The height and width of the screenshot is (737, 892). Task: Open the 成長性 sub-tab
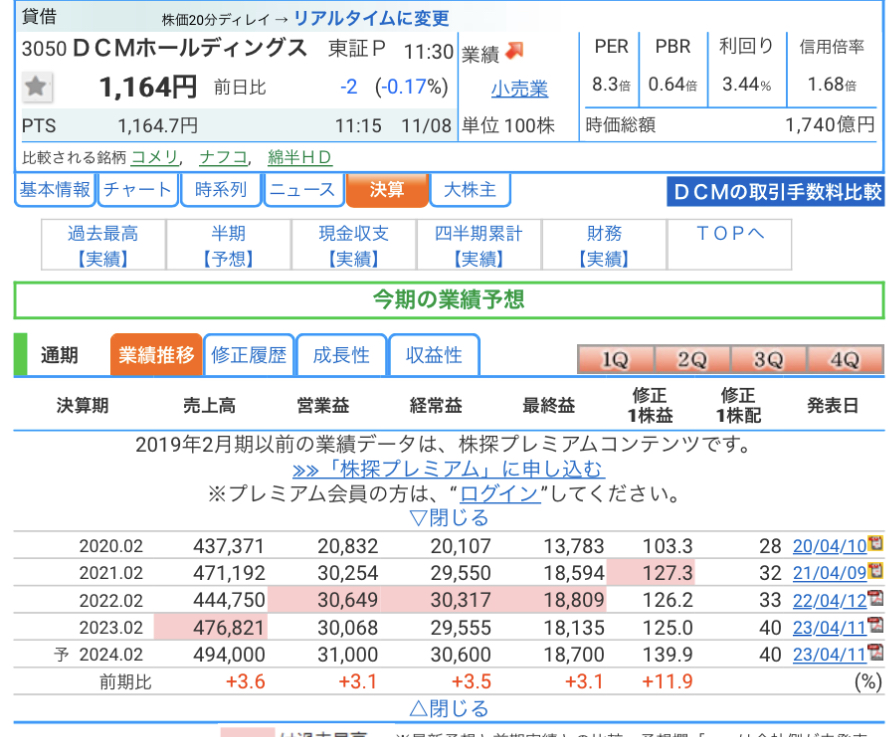(x=341, y=355)
